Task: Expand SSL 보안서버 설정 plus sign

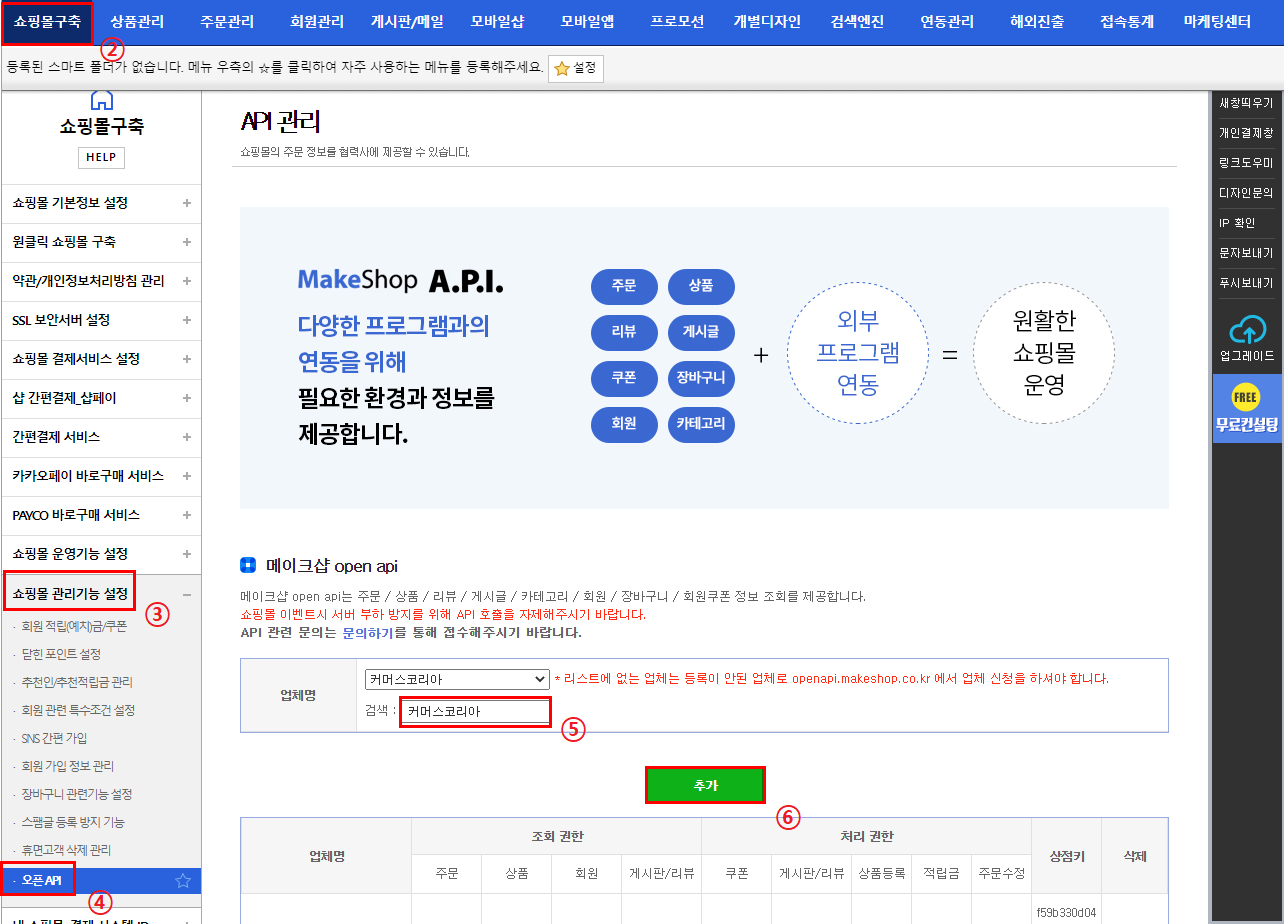Action: click(187, 320)
